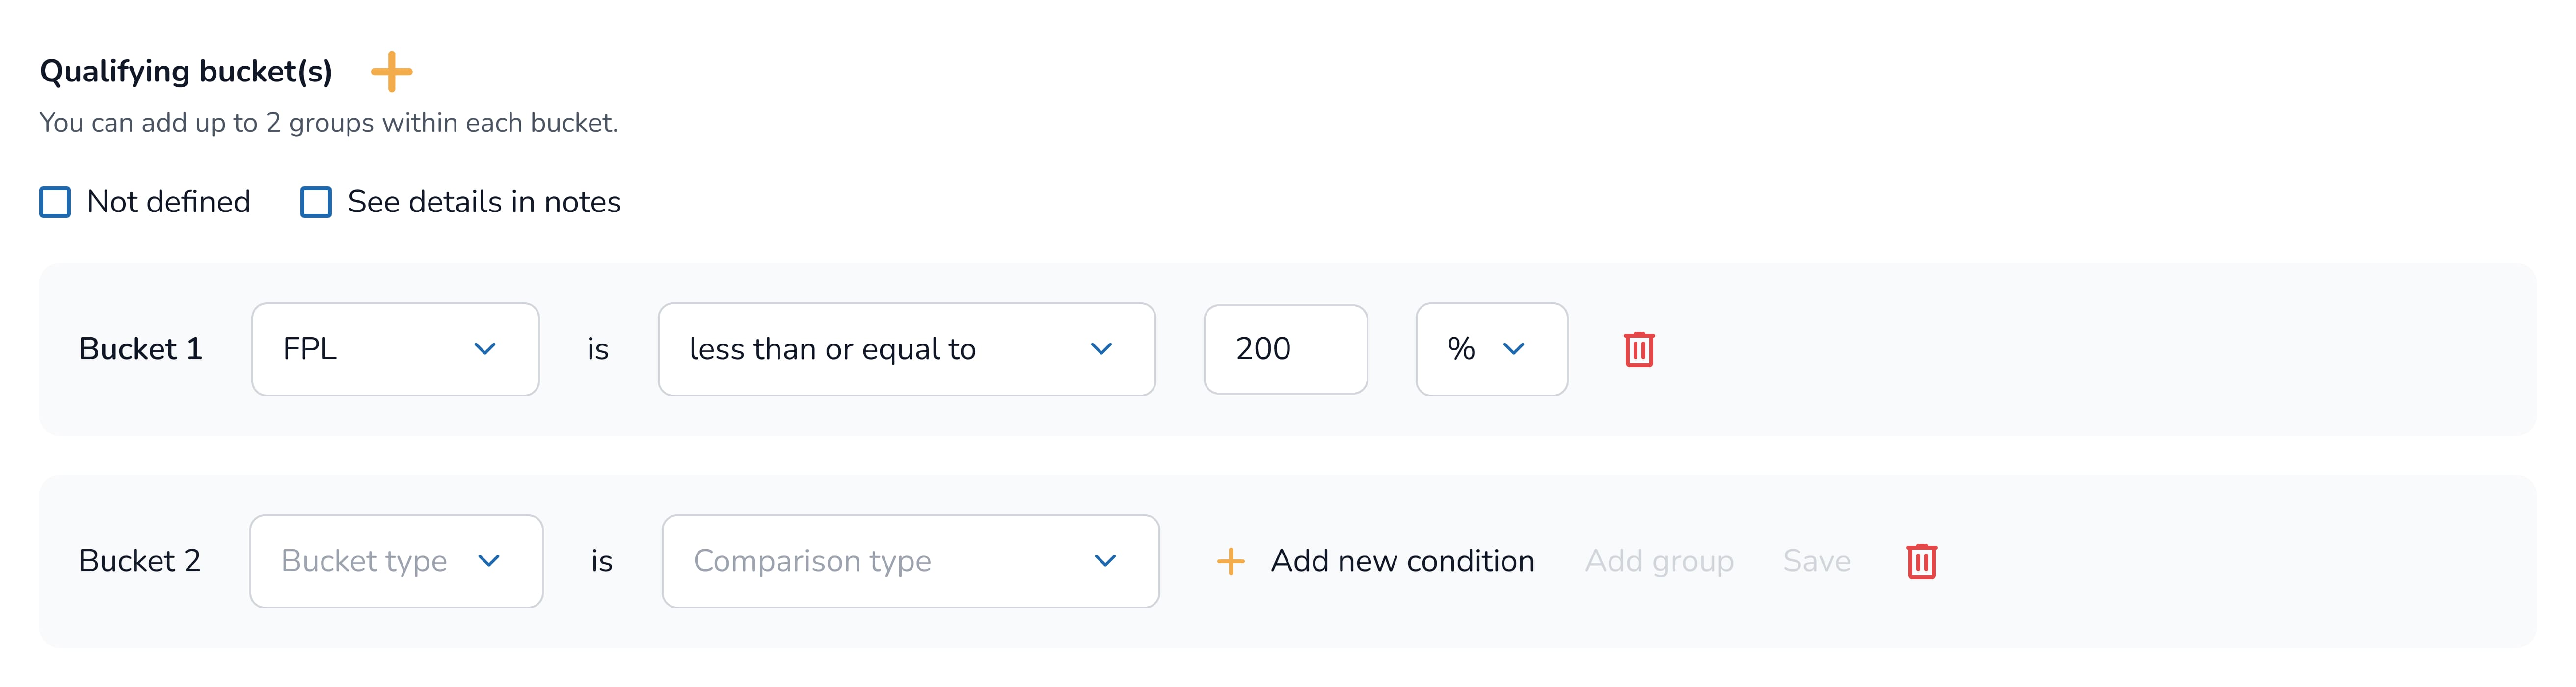The height and width of the screenshot is (687, 2576).
Task: Click the orange plus before Add new condition
Action: pos(1230,561)
